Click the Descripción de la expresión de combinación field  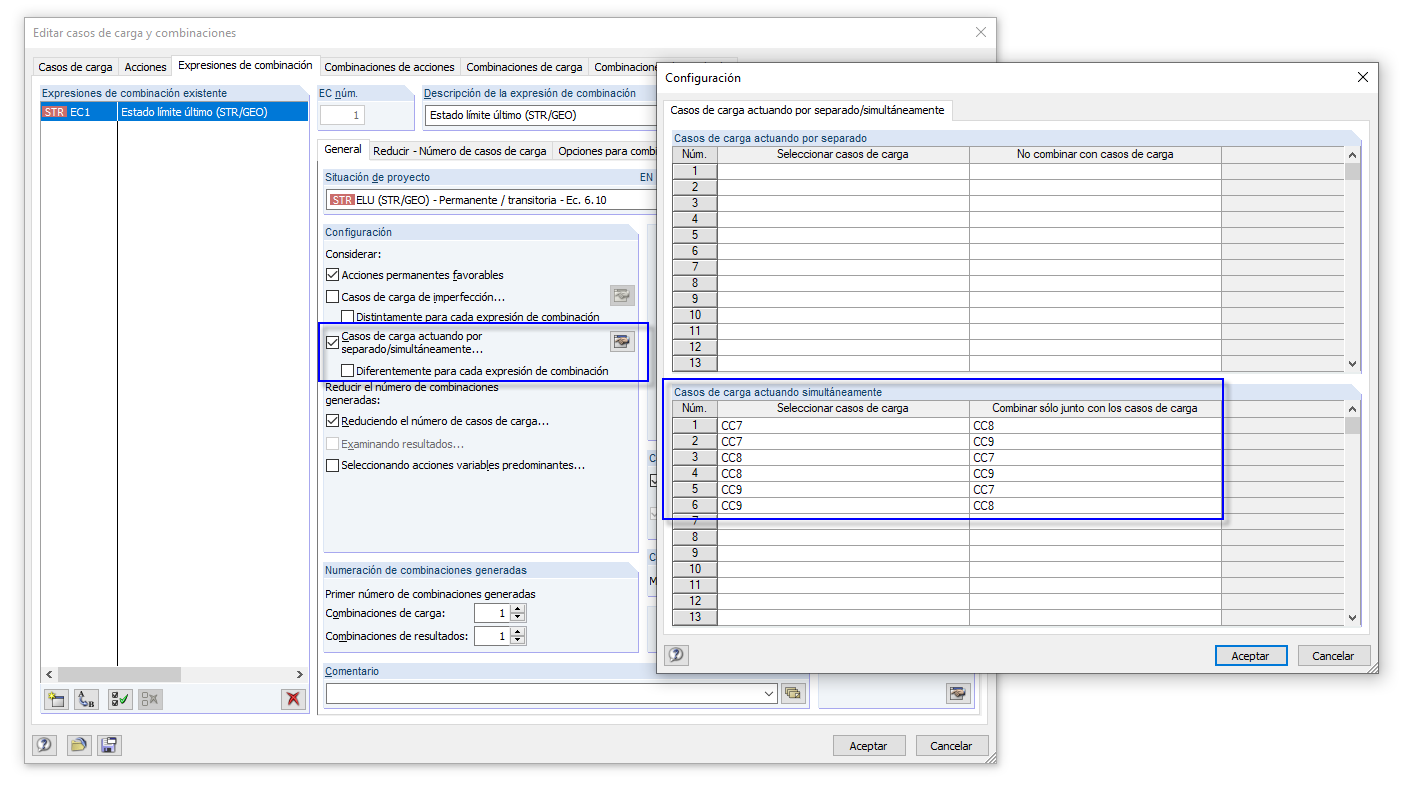(x=541, y=115)
